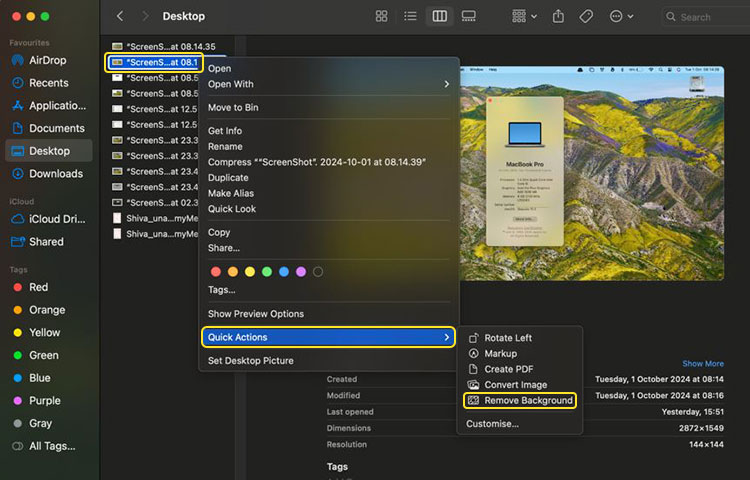Viewport: 750px width, 480px height.
Task: Choose the red tag colour dot
Action: coord(214,271)
